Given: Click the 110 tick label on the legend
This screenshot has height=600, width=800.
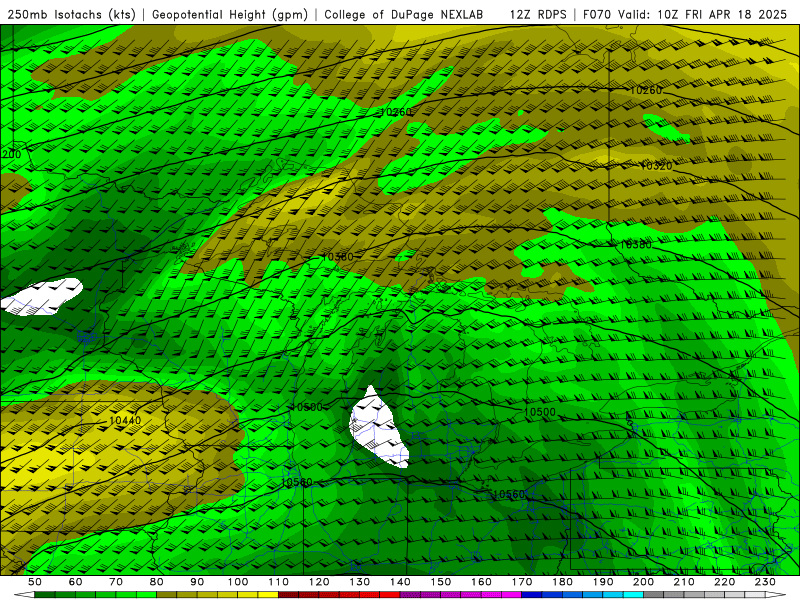Looking at the screenshot, I should 279,582.
